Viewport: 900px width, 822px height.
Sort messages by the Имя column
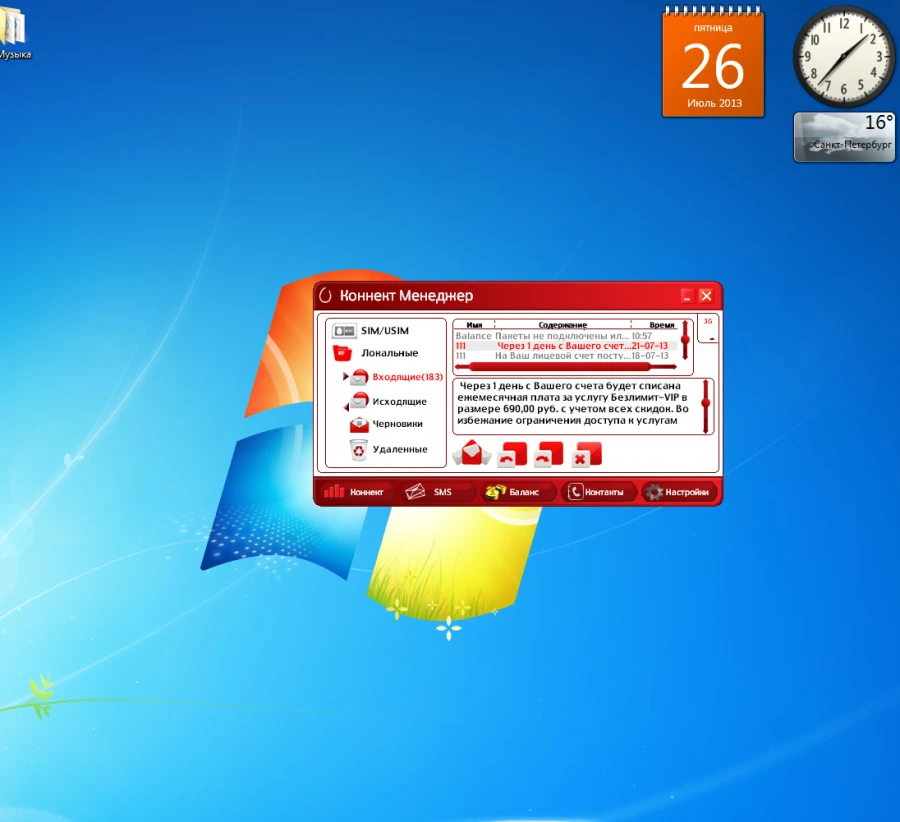point(474,325)
